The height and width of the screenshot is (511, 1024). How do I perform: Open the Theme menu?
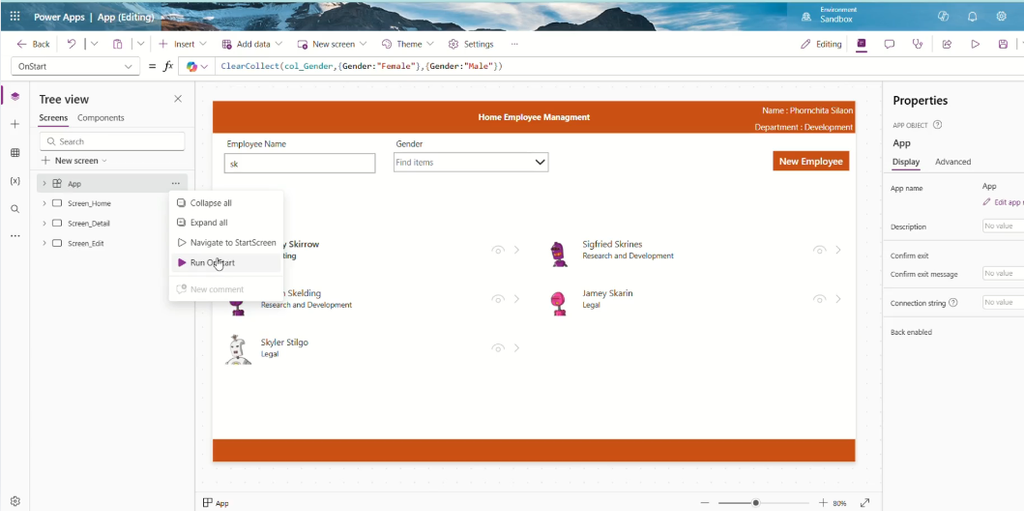pyautogui.click(x=408, y=44)
